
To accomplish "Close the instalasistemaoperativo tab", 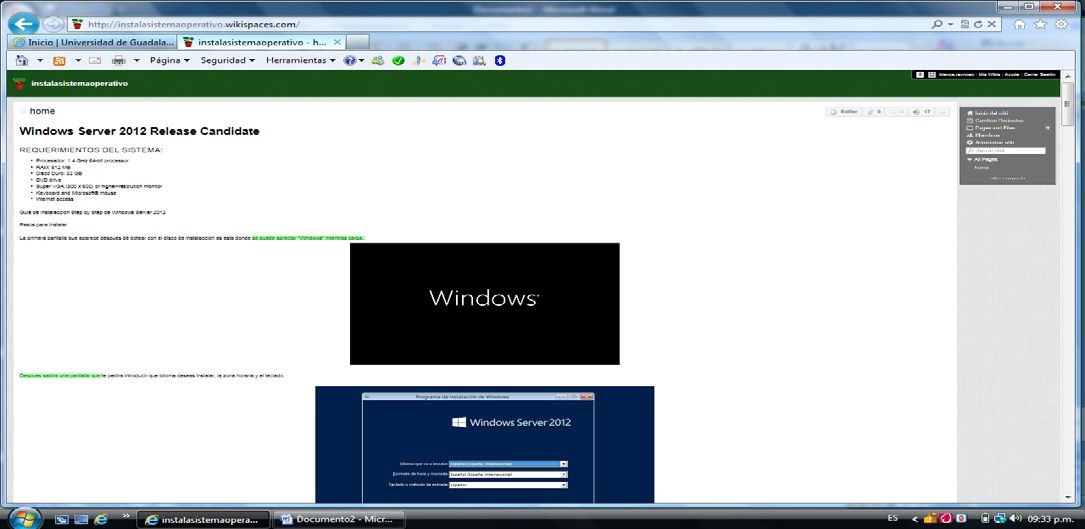I will (338, 42).
